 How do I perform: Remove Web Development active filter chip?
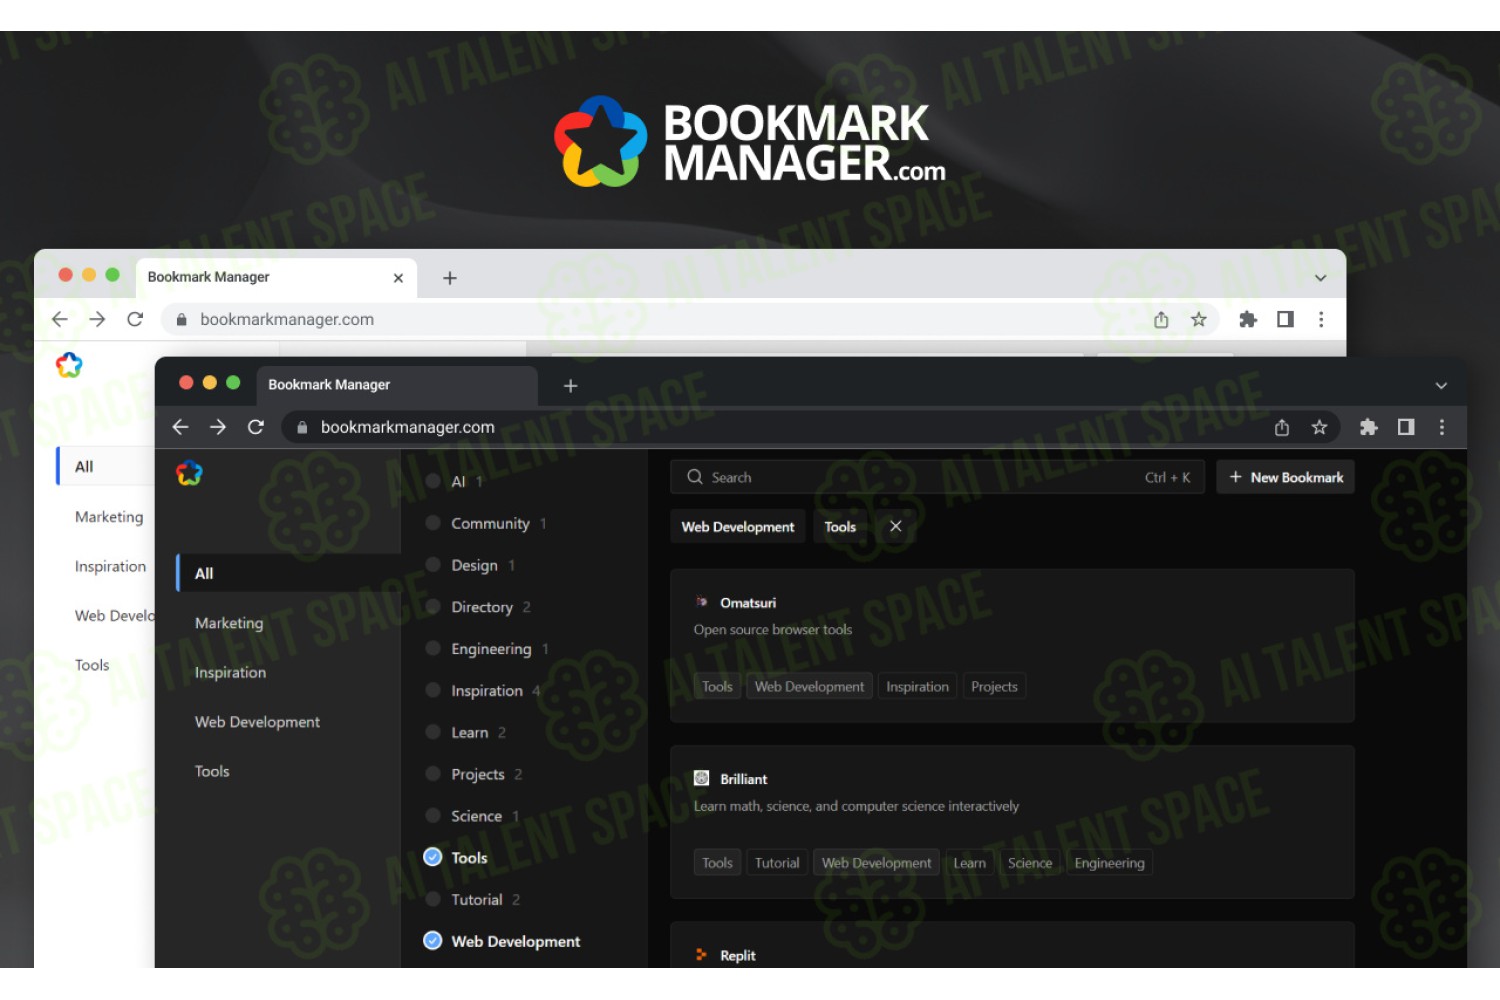(x=738, y=526)
